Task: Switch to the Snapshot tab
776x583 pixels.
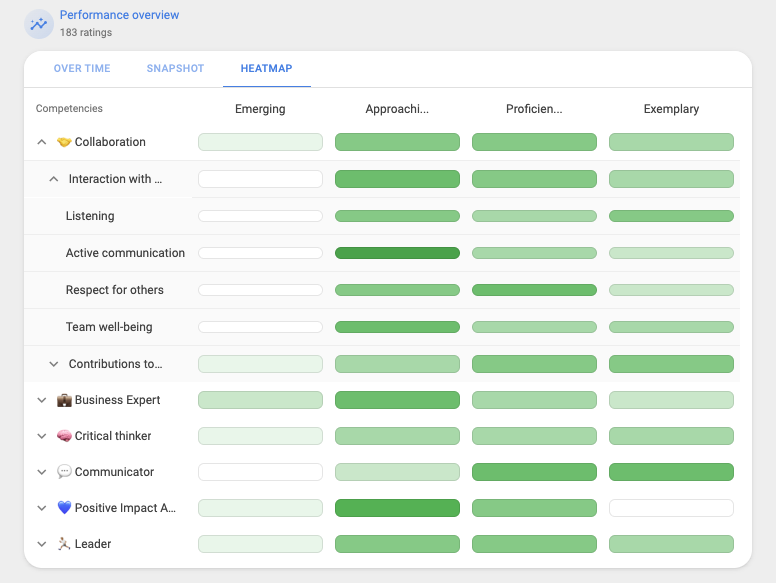Action: point(175,69)
